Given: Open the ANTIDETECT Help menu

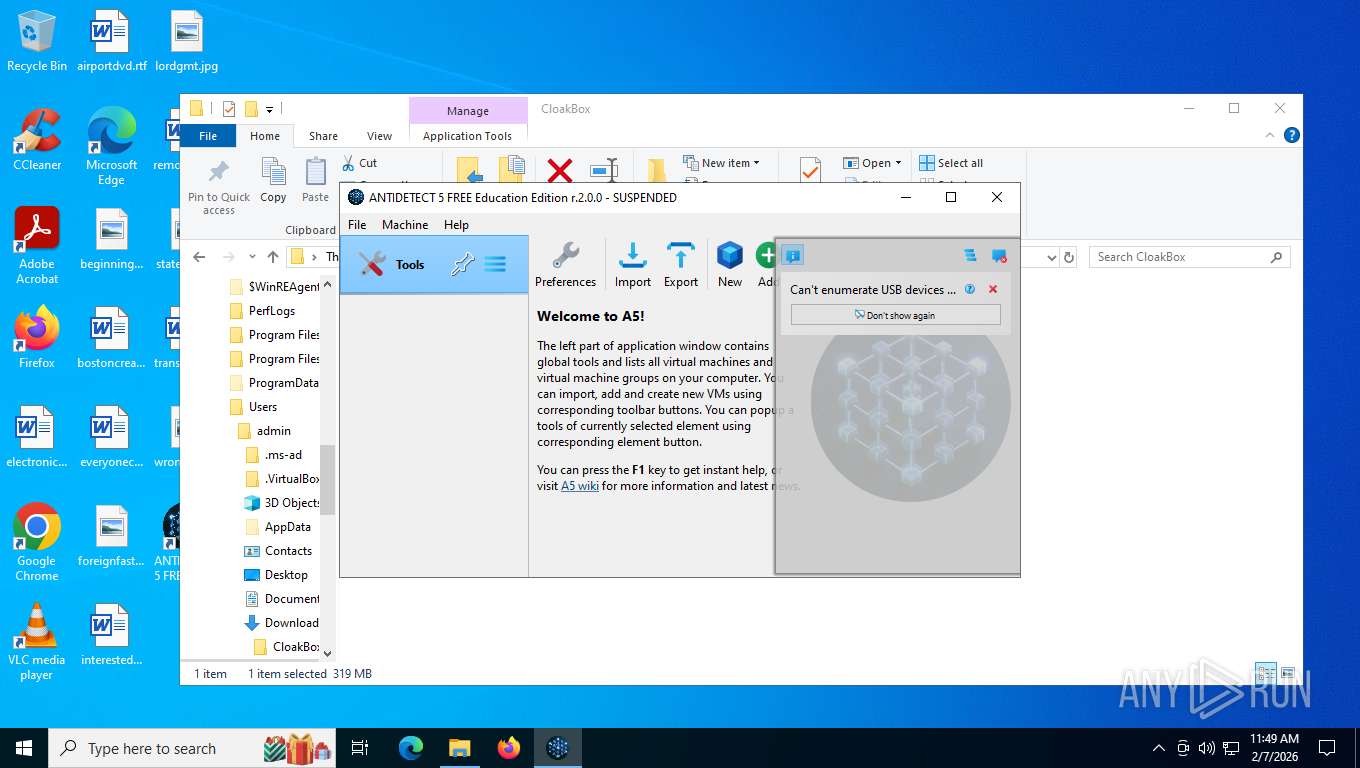Looking at the screenshot, I should tap(456, 225).
